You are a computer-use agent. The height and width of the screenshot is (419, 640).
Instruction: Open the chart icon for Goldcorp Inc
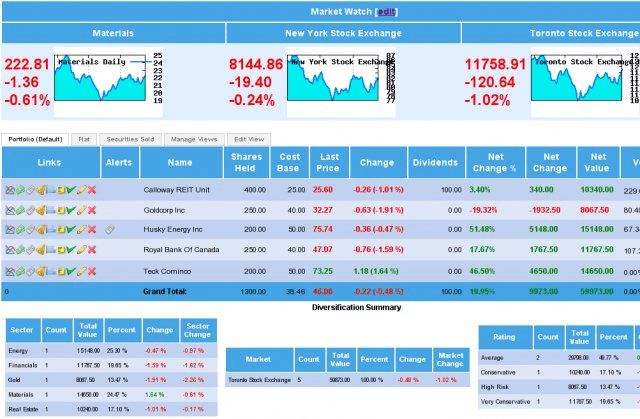[10, 210]
